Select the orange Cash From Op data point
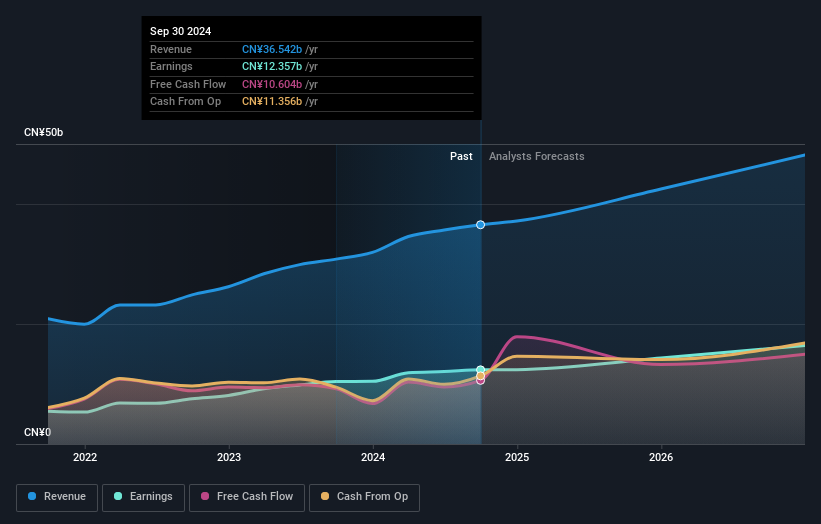This screenshot has height=524, width=821. 480,376
